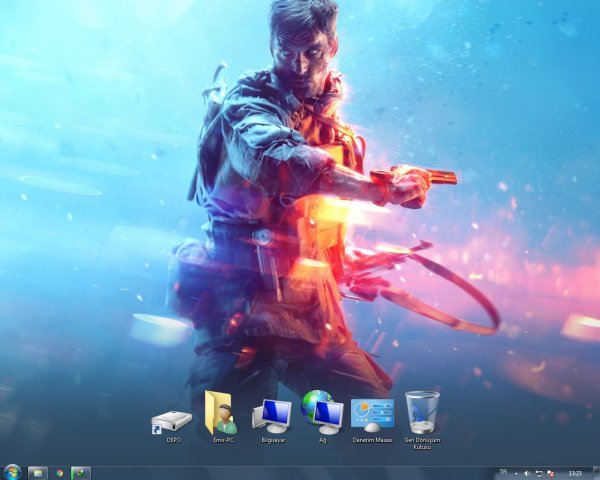Viewport: 600px width, 480px height.
Task: Show calendar by clicking the 13:23 clock
Action: pyautogui.click(x=575, y=472)
